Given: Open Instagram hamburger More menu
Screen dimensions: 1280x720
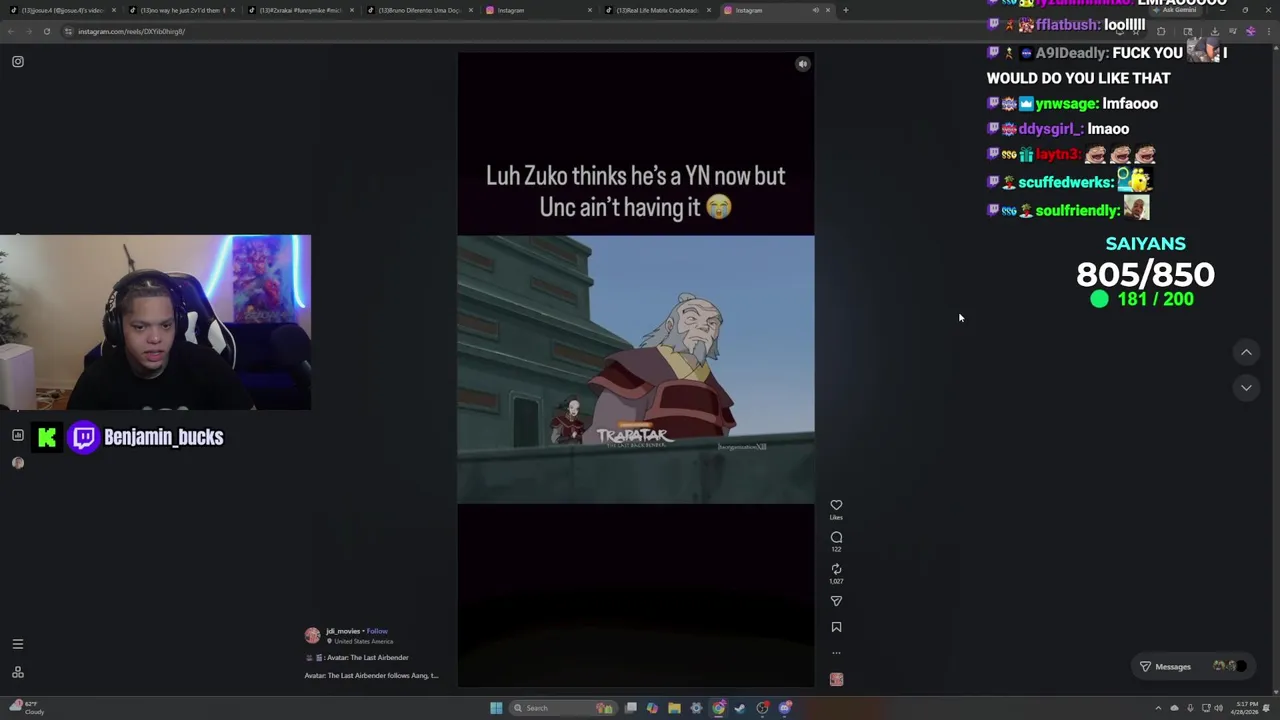Looking at the screenshot, I should tap(18, 644).
